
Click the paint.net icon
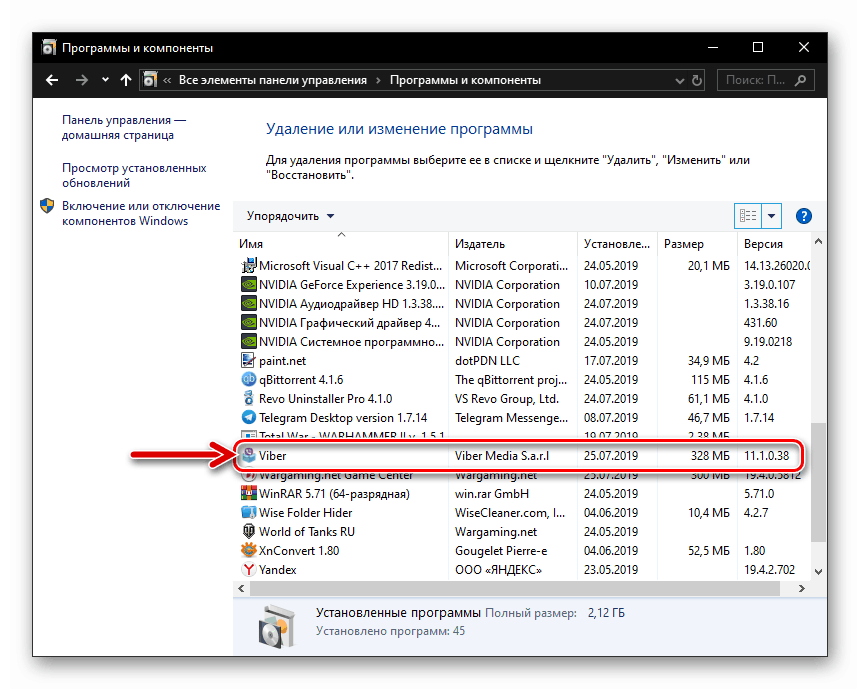pyautogui.click(x=249, y=360)
